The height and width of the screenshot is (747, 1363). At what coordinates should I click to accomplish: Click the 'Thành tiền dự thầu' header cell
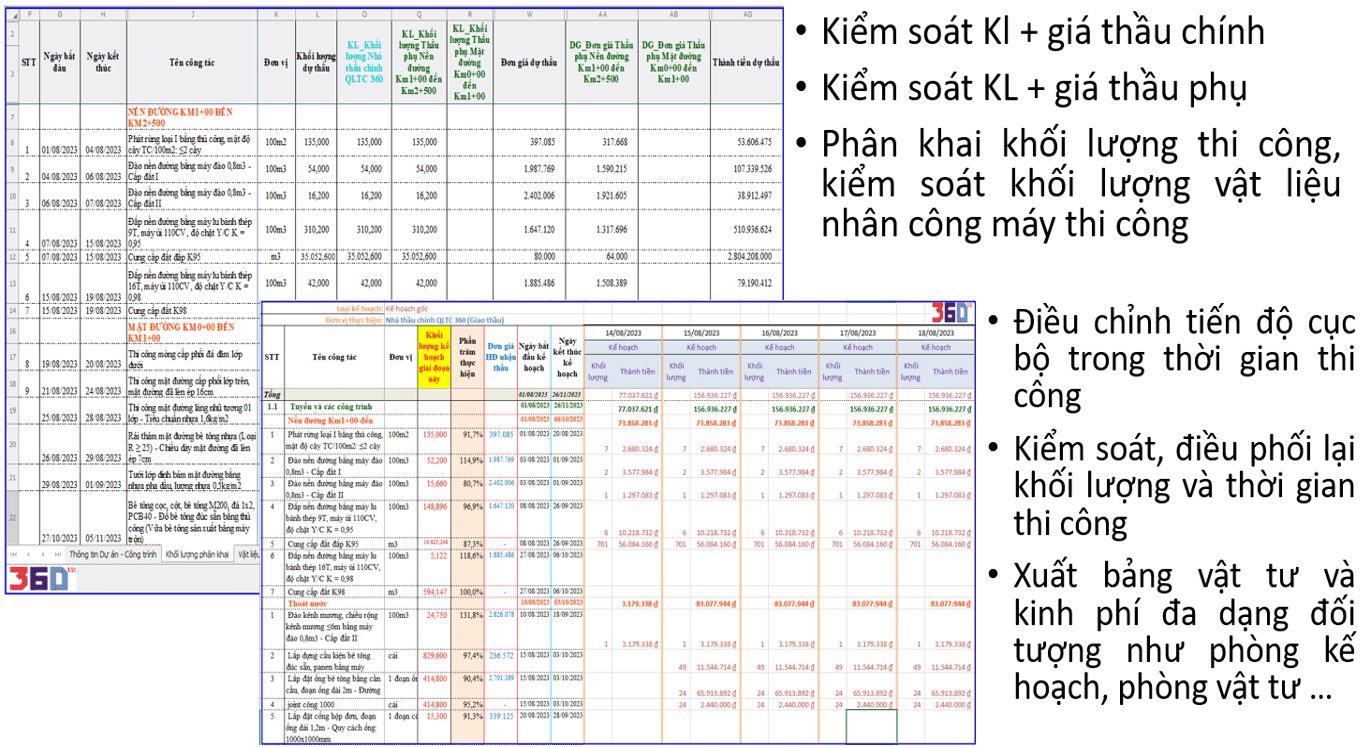pos(745,61)
